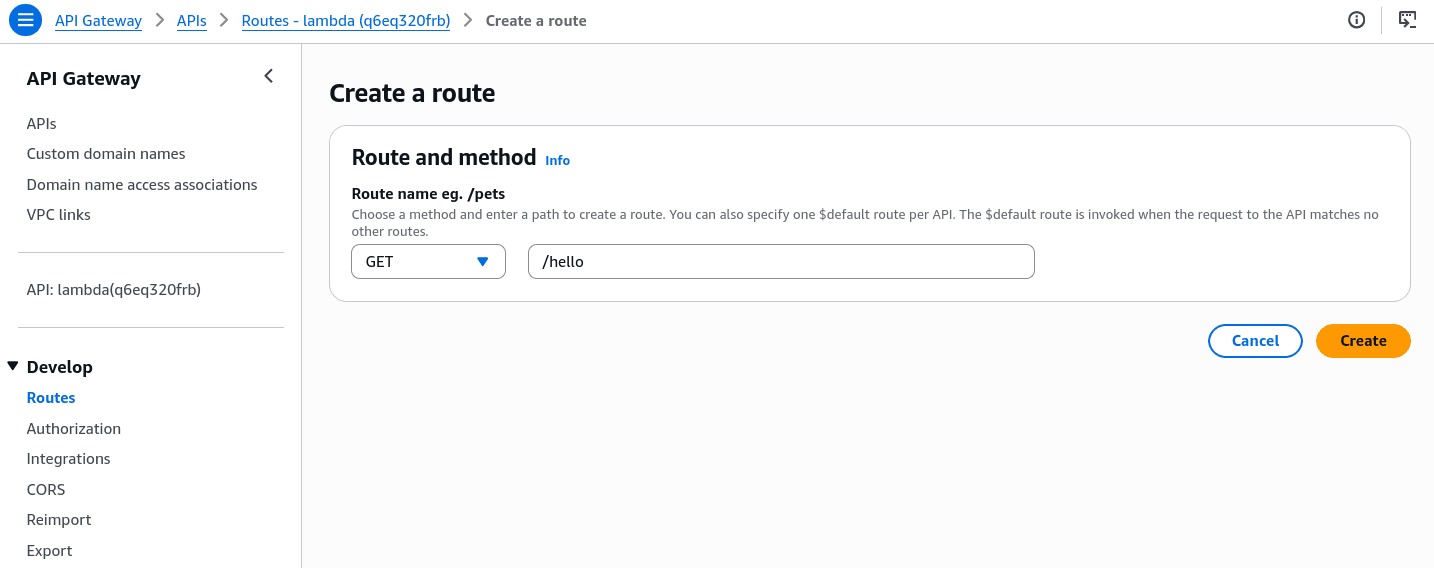The image size is (1434, 568).
Task: Open Authorization in the sidebar
Action: 74,429
